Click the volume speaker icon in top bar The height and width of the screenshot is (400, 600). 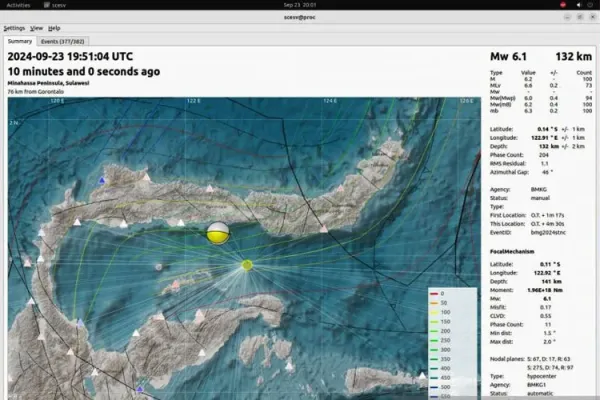(x=579, y=5)
